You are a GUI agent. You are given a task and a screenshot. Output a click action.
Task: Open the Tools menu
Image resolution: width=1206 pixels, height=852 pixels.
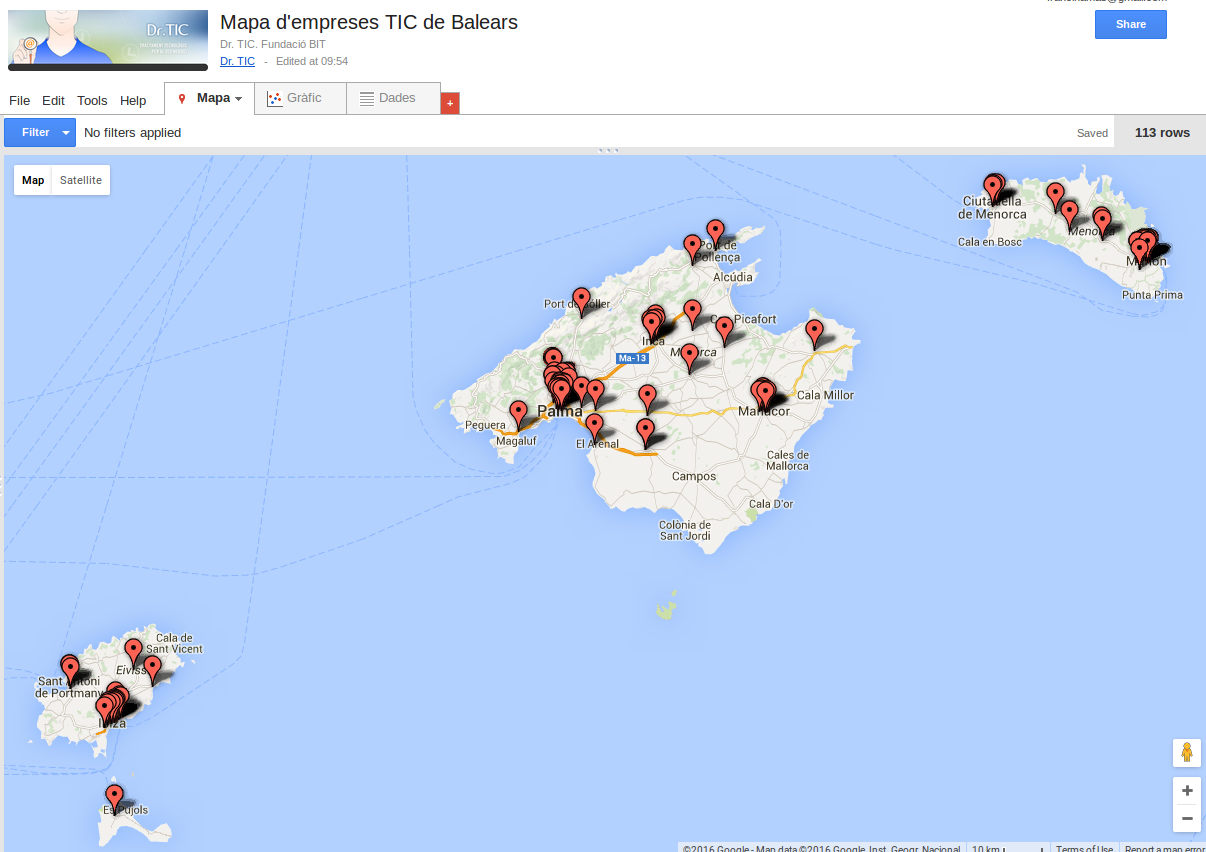(92, 100)
